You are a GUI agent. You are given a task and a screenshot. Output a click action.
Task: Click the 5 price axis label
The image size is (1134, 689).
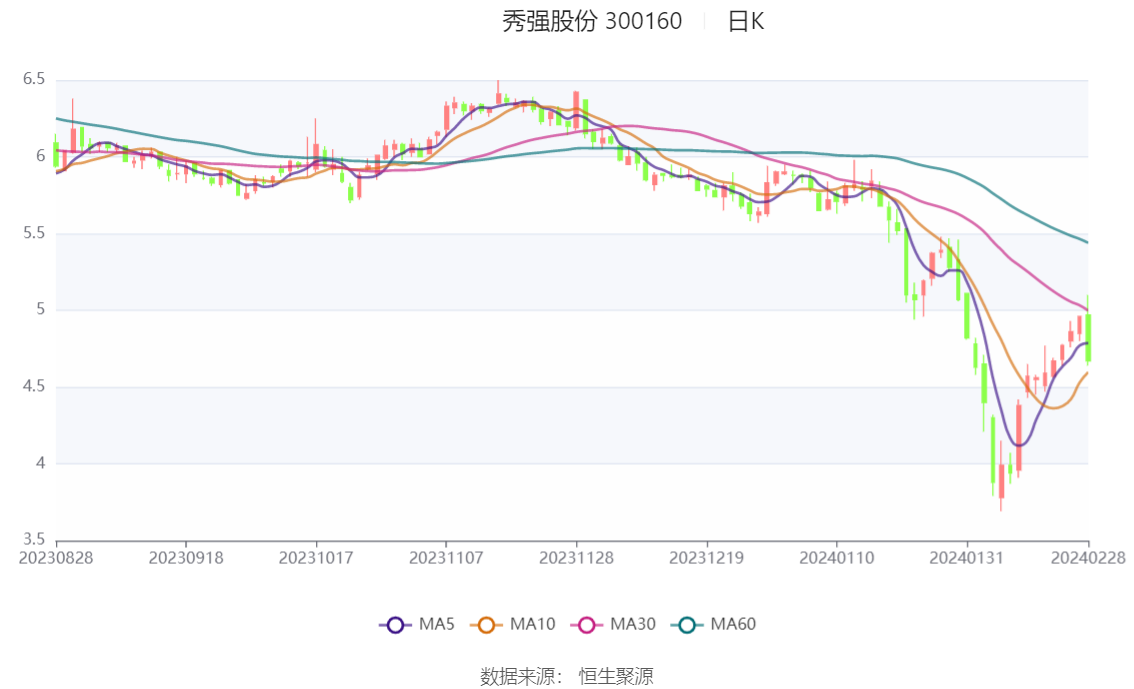[x=41, y=309]
